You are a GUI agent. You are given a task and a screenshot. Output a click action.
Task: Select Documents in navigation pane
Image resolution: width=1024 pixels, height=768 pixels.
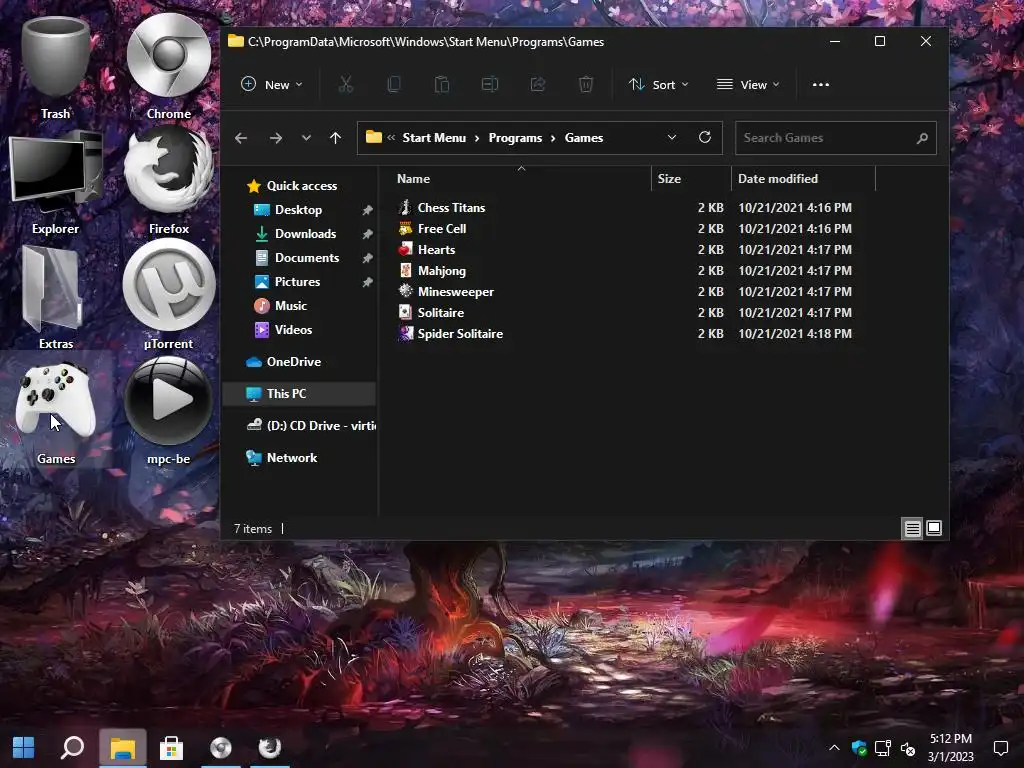click(x=307, y=258)
